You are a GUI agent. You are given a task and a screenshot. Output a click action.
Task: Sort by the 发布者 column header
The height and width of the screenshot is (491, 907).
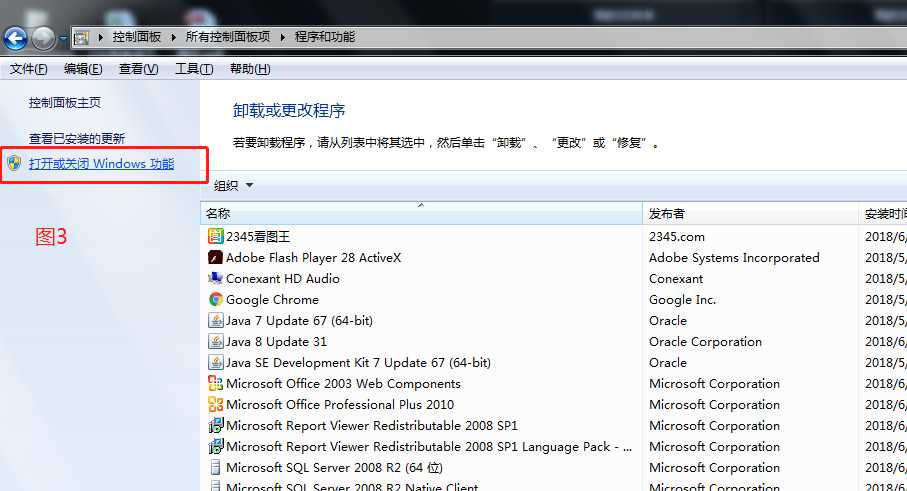tap(750, 213)
